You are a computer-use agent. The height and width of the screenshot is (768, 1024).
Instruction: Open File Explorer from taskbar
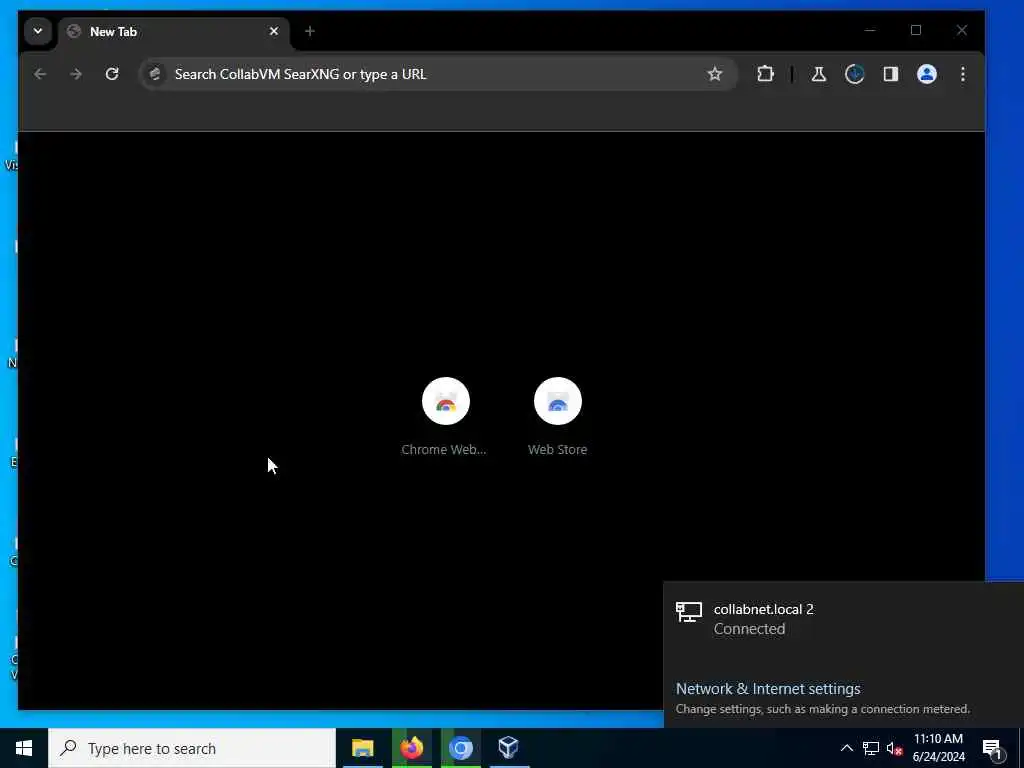coord(362,748)
